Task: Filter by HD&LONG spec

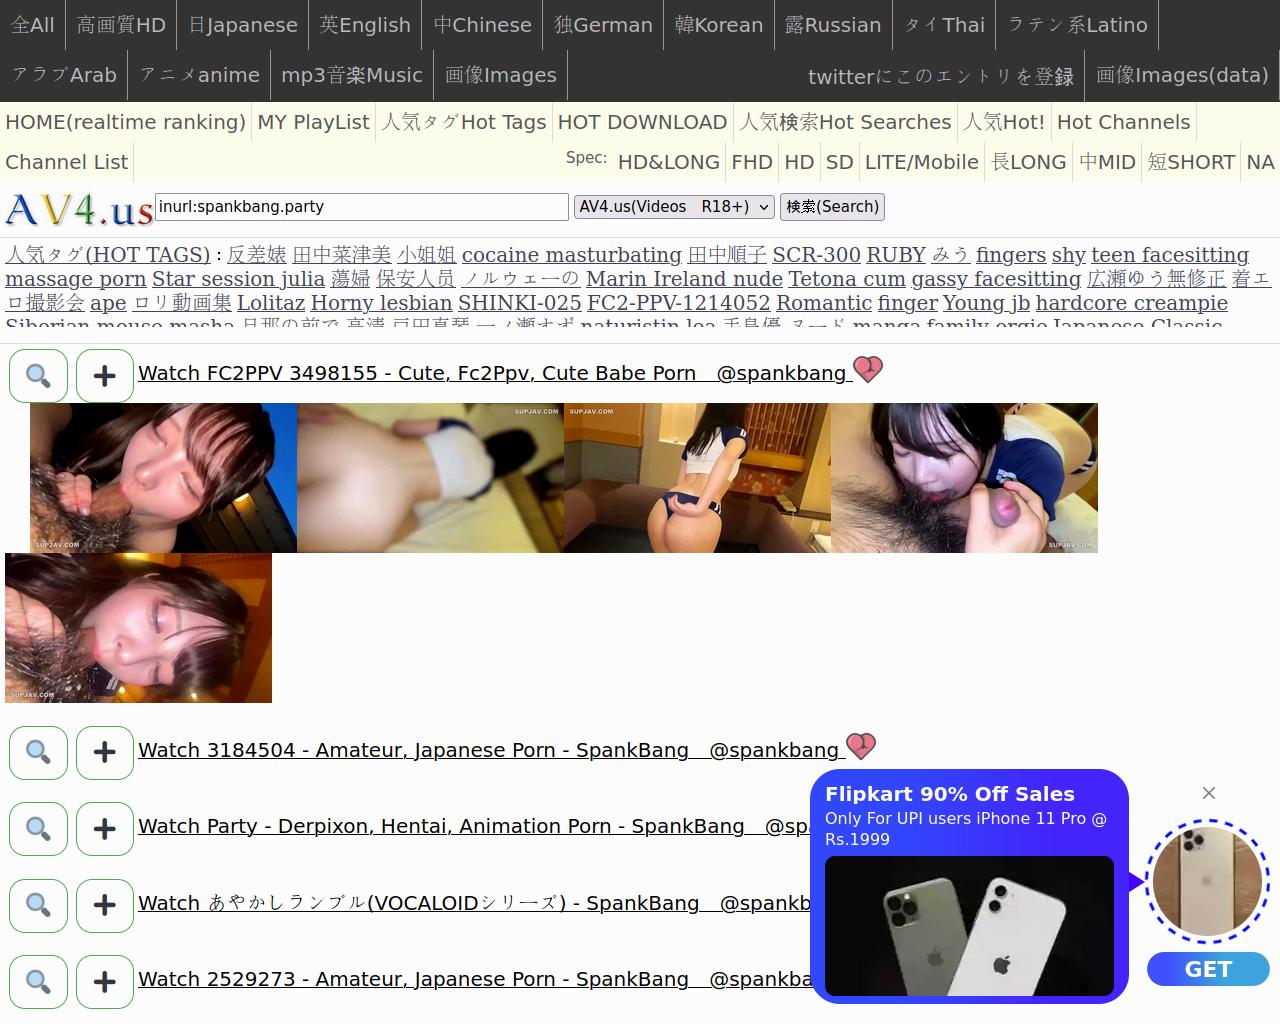Action: [669, 162]
